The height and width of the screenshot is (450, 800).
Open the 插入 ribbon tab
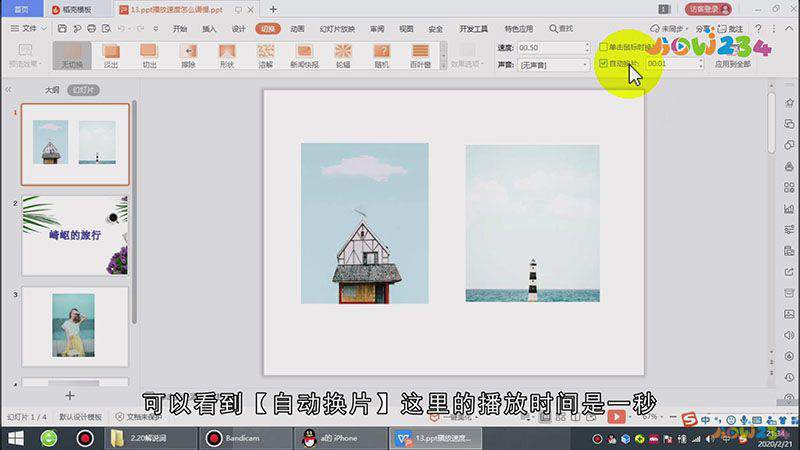[209, 29]
